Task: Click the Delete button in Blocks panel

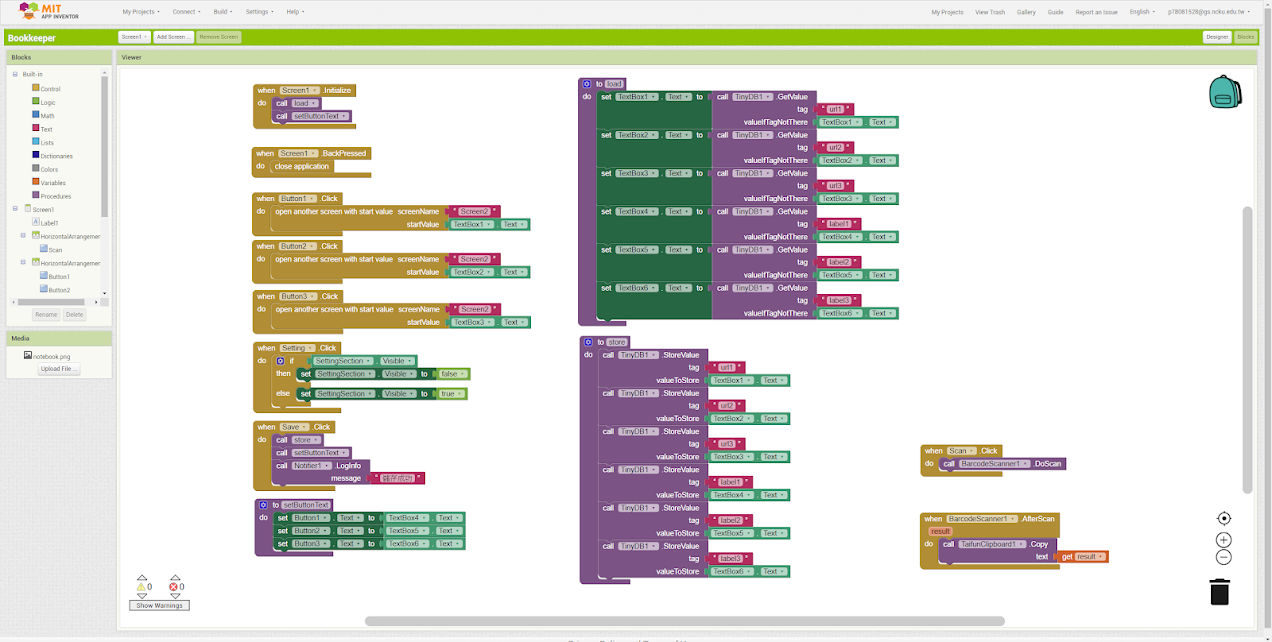Action: [75, 314]
